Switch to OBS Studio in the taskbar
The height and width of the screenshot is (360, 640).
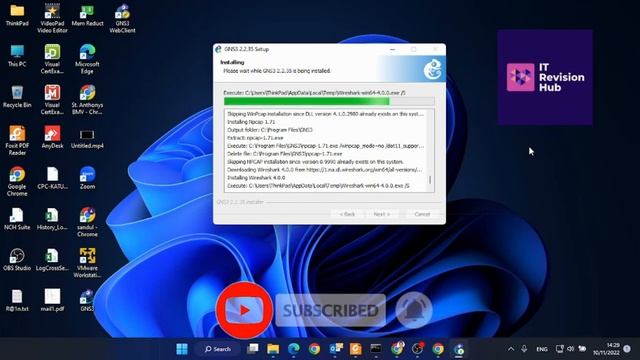pyautogui.click(x=418, y=349)
